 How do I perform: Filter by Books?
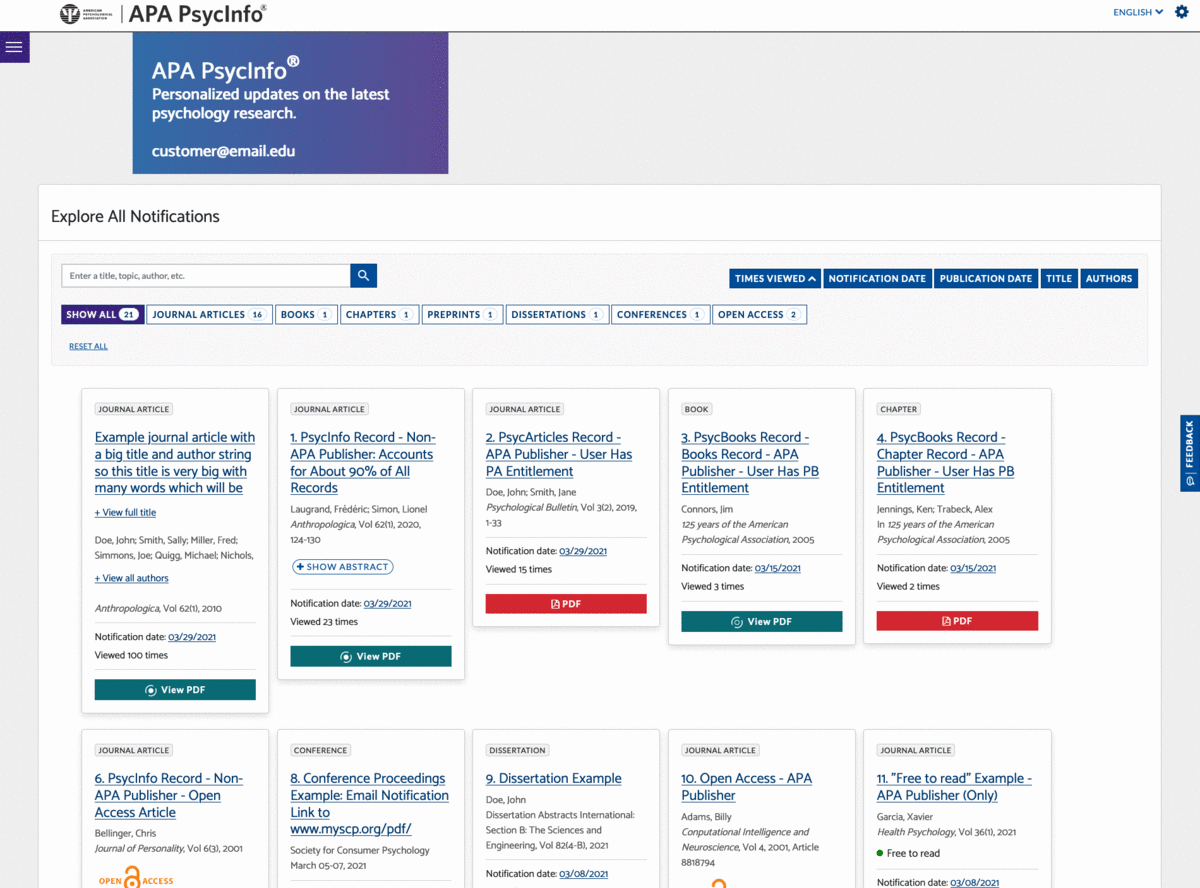(306, 314)
